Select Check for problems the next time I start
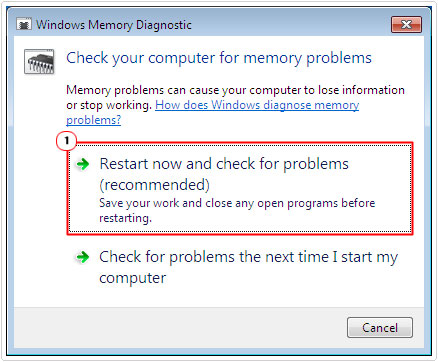 pos(240,267)
